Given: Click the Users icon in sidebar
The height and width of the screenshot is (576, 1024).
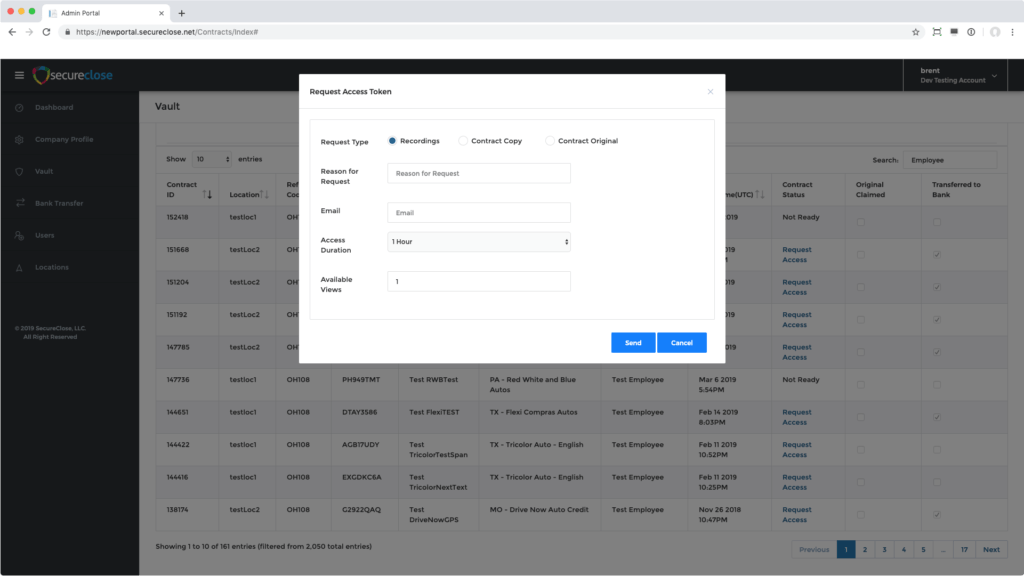Looking at the screenshot, I should (x=19, y=235).
